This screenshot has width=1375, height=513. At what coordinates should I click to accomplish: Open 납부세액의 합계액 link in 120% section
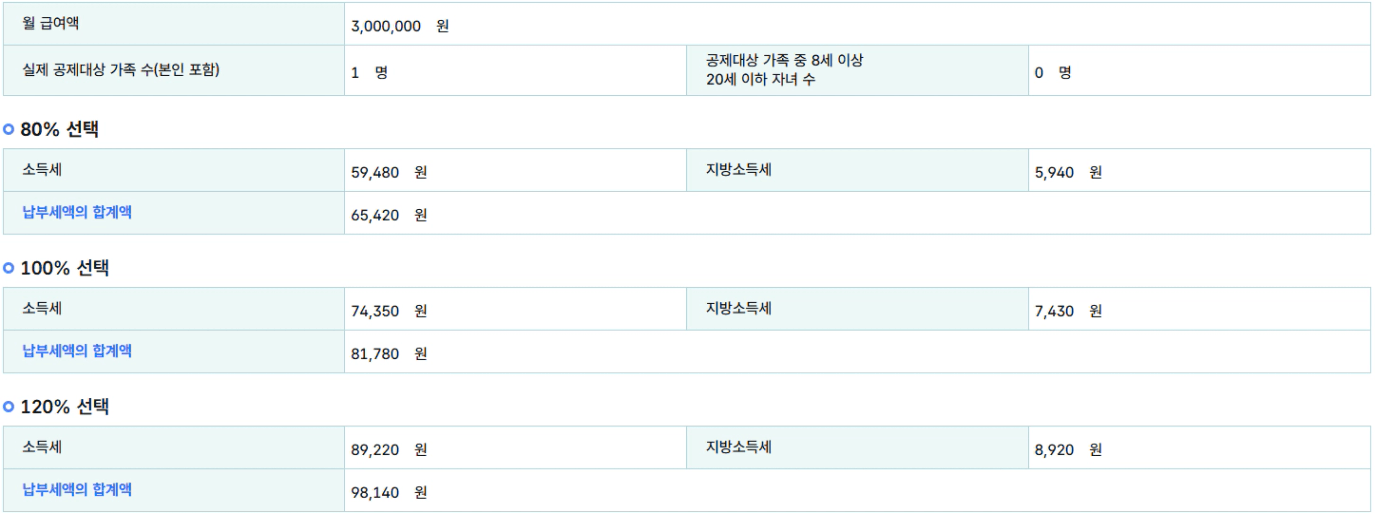tap(77, 490)
